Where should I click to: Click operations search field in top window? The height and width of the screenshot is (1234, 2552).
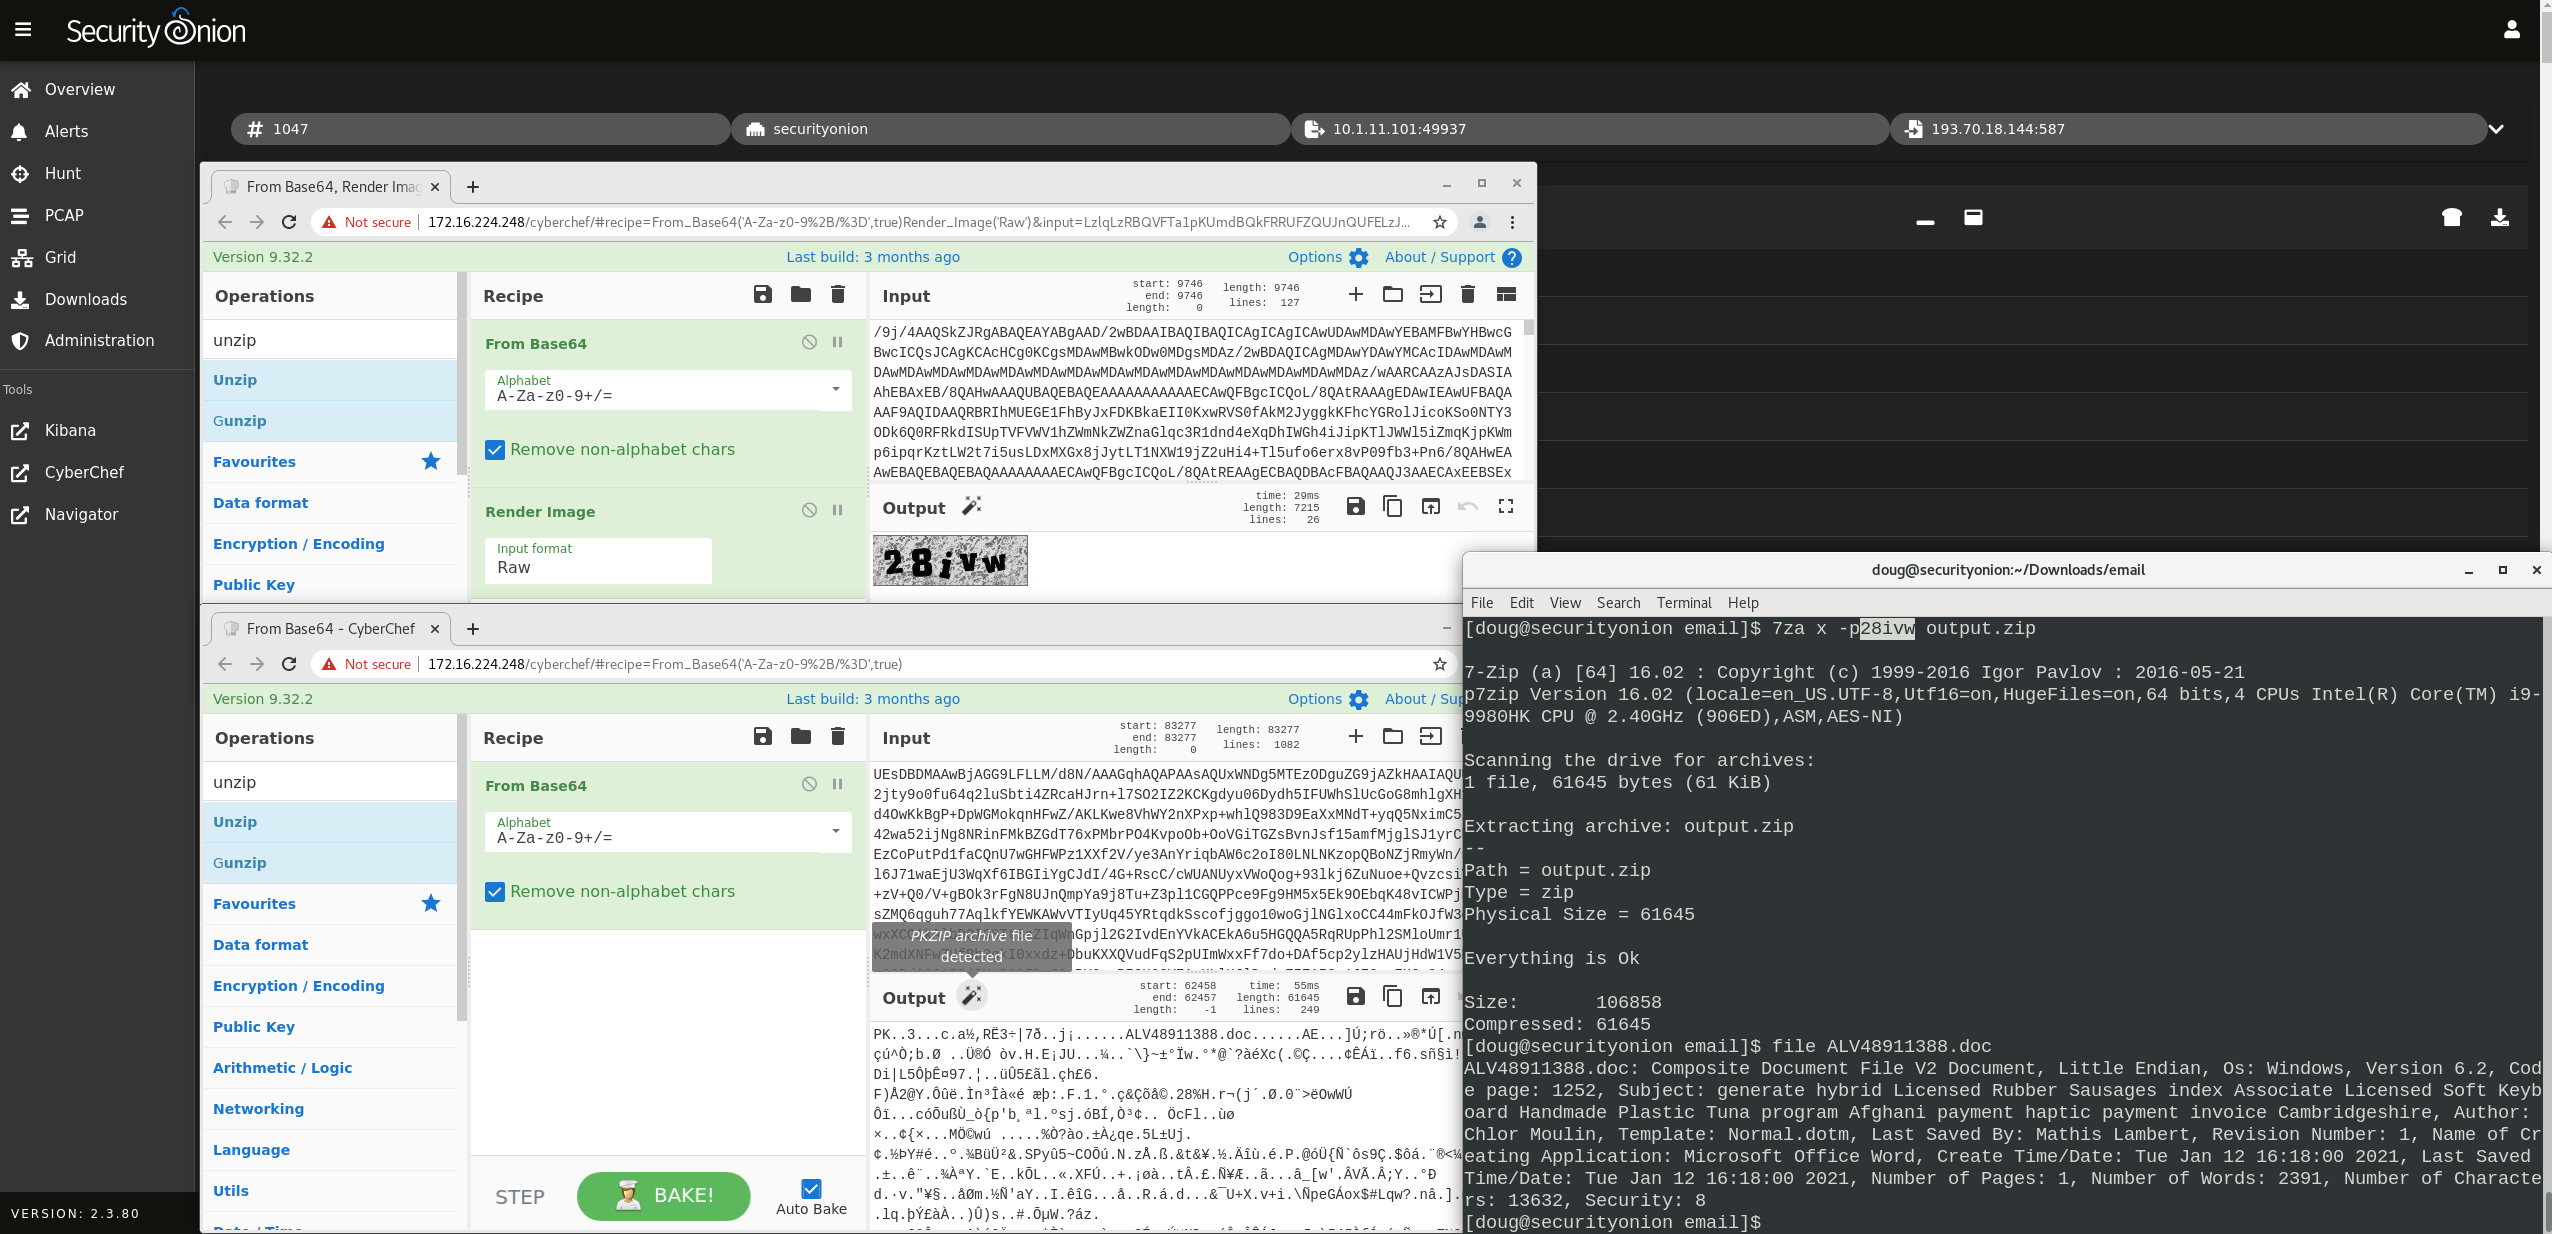click(x=329, y=340)
